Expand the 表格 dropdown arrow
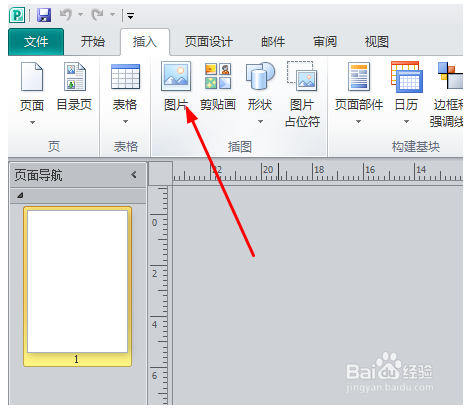The height and width of the screenshot is (409, 470). click(x=125, y=122)
